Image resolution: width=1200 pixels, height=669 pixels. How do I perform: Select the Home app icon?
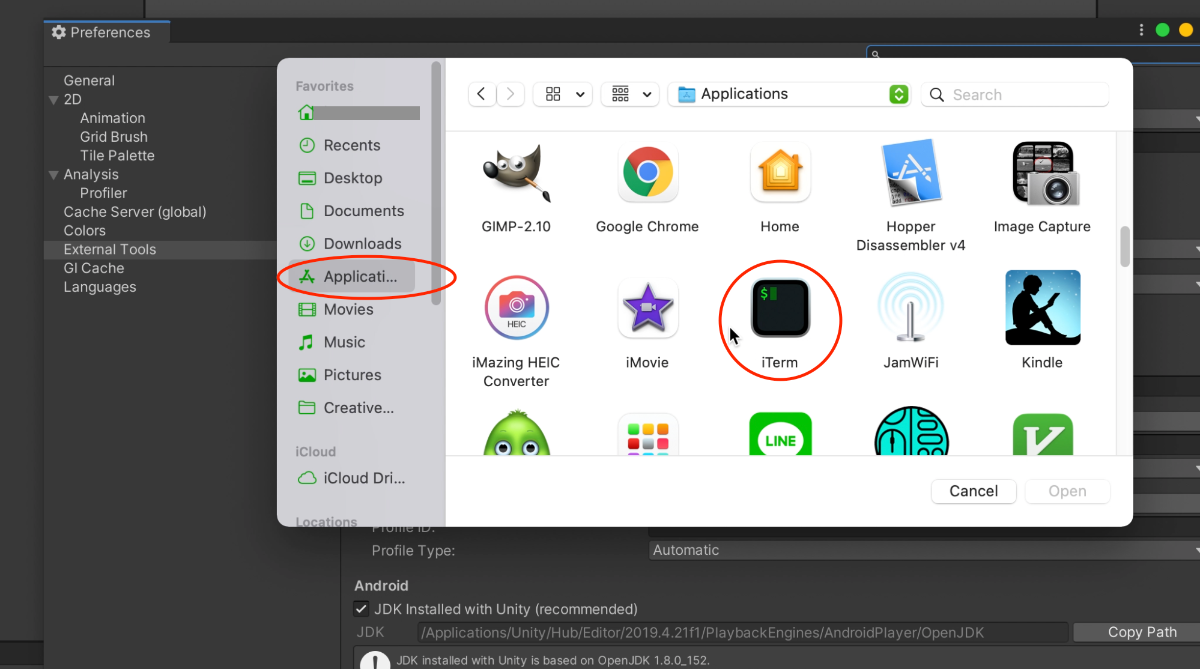[780, 173]
